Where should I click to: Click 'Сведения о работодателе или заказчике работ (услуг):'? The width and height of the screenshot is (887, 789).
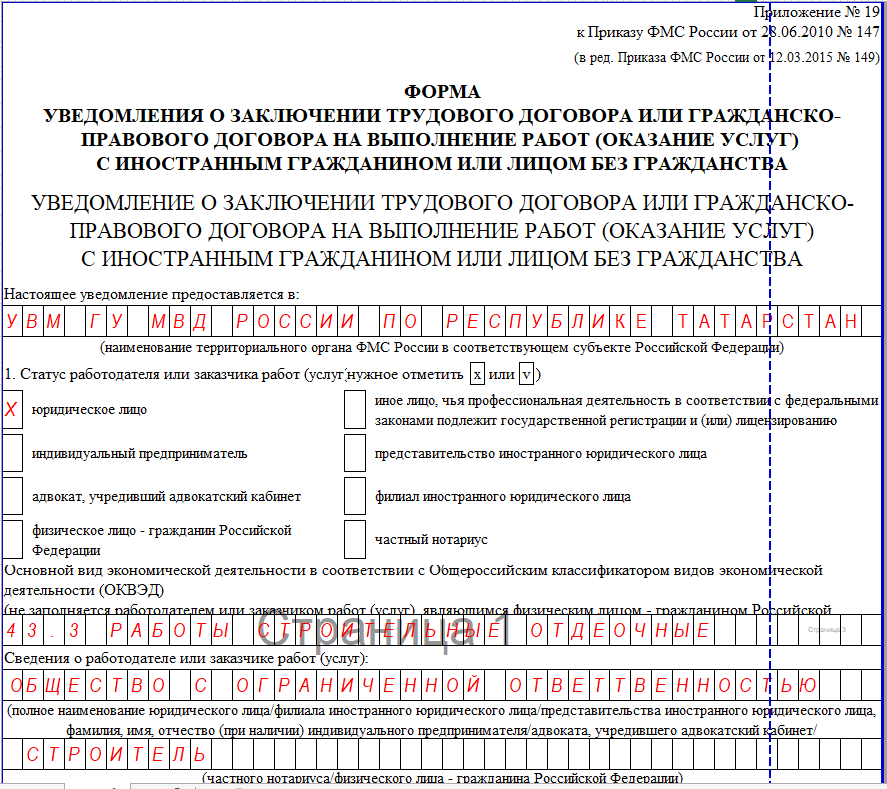click(x=186, y=658)
